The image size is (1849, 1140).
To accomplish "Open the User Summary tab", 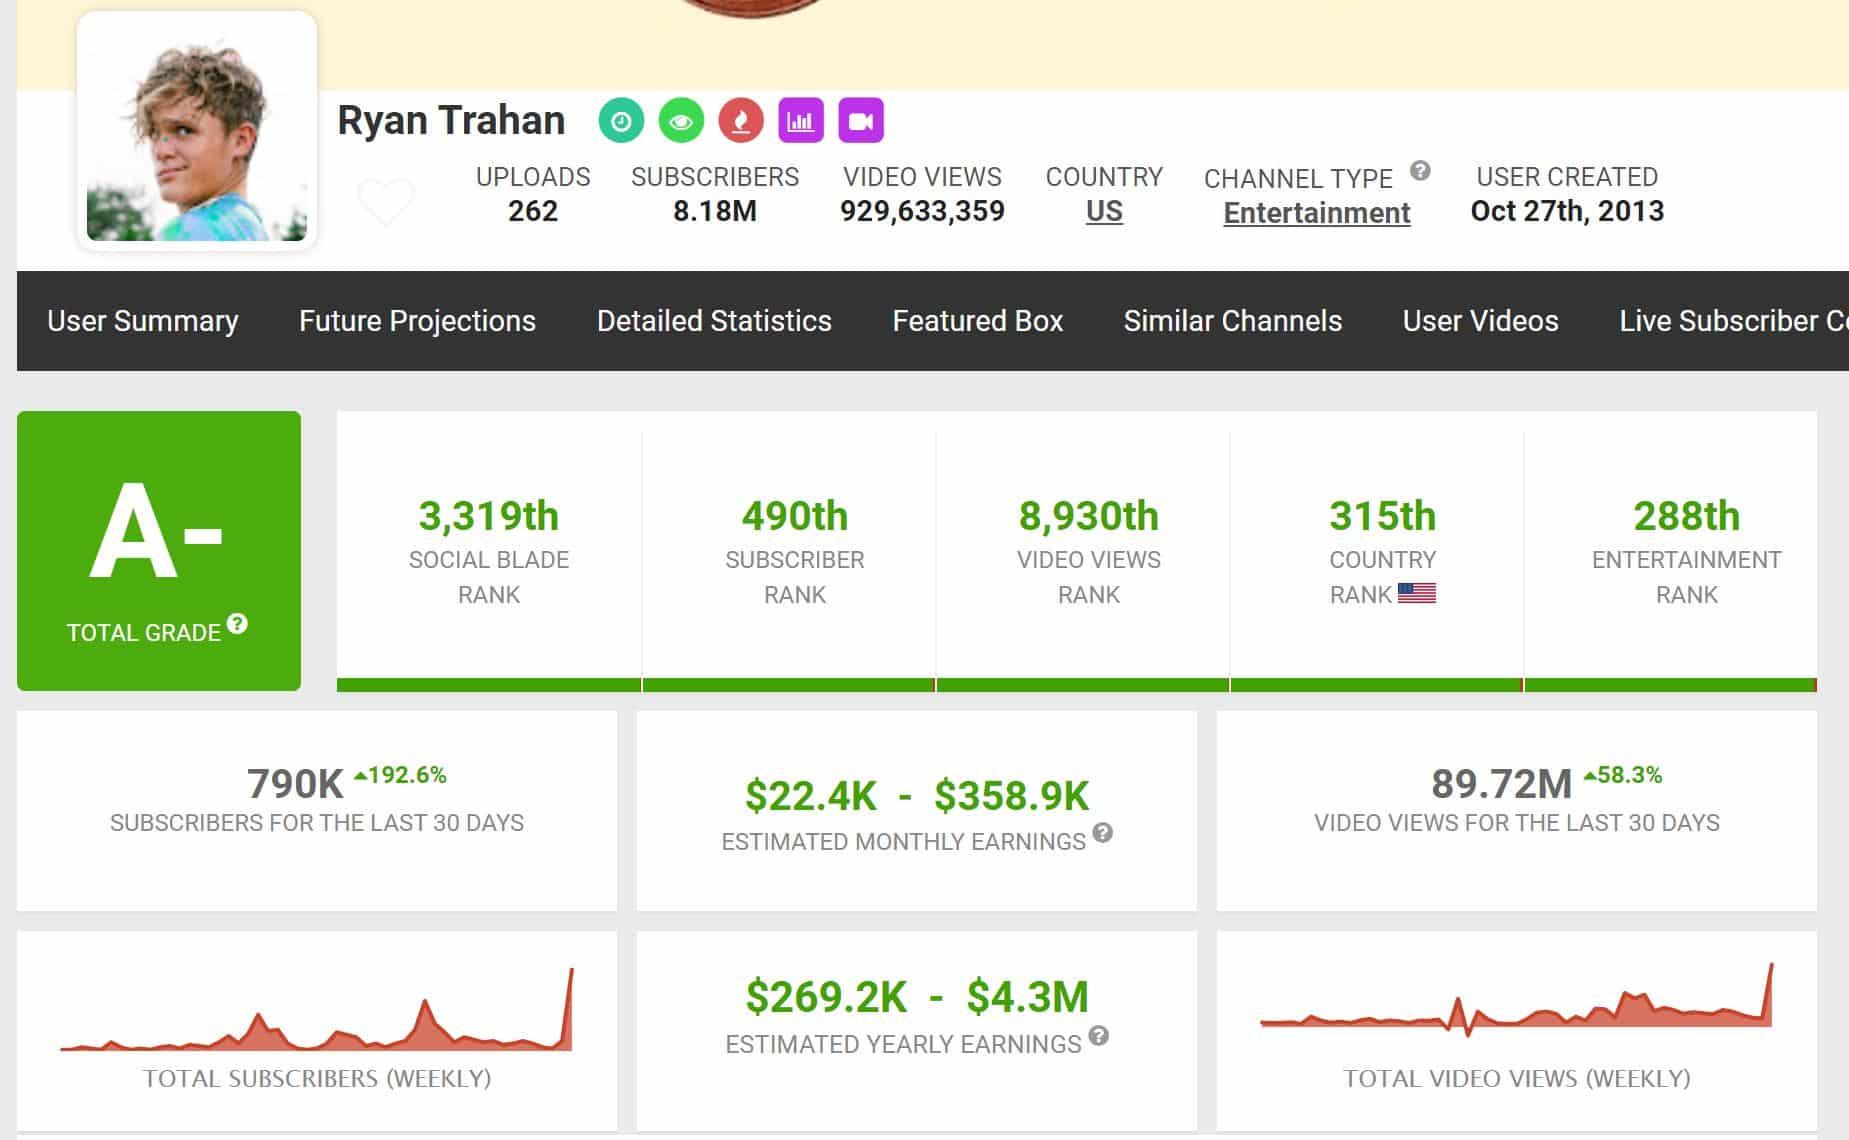I will pos(143,321).
